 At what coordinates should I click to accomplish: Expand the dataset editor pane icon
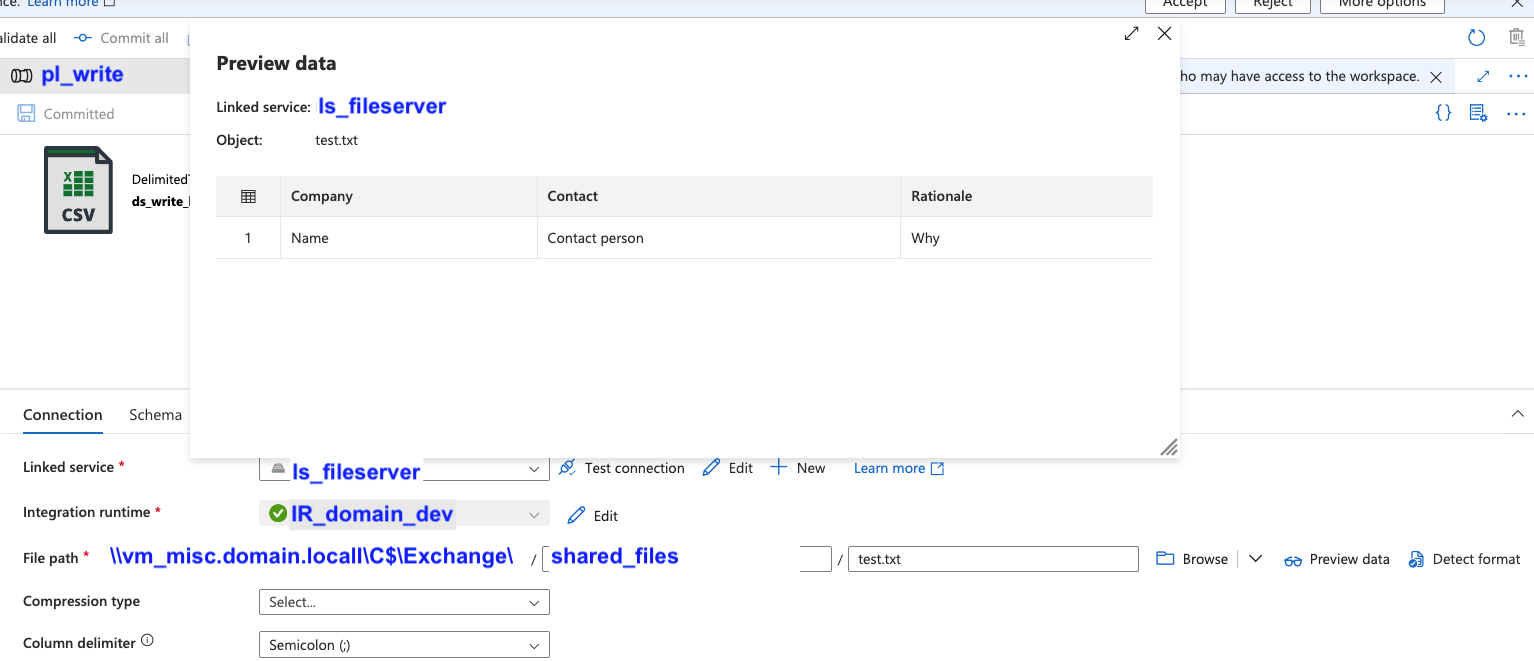pos(1484,77)
